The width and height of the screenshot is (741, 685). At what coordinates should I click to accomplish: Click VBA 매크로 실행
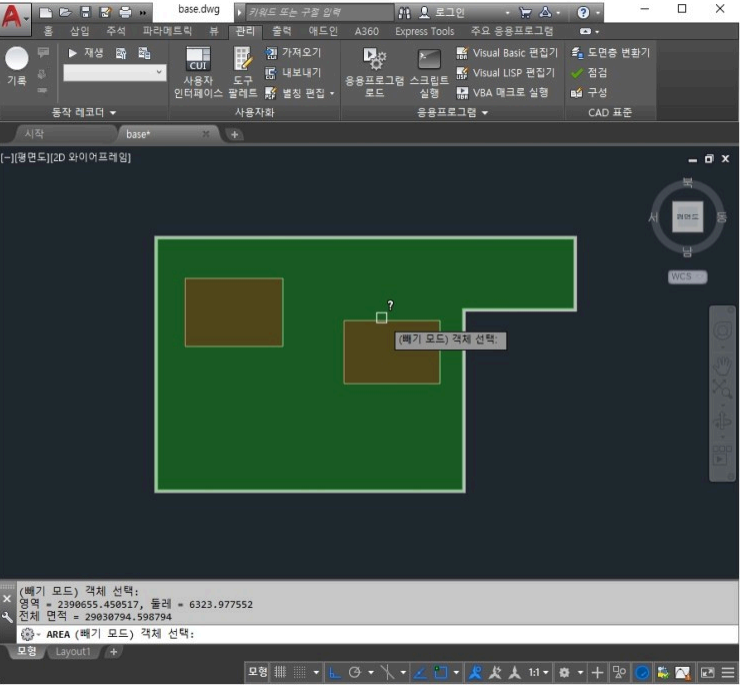point(502,93)
